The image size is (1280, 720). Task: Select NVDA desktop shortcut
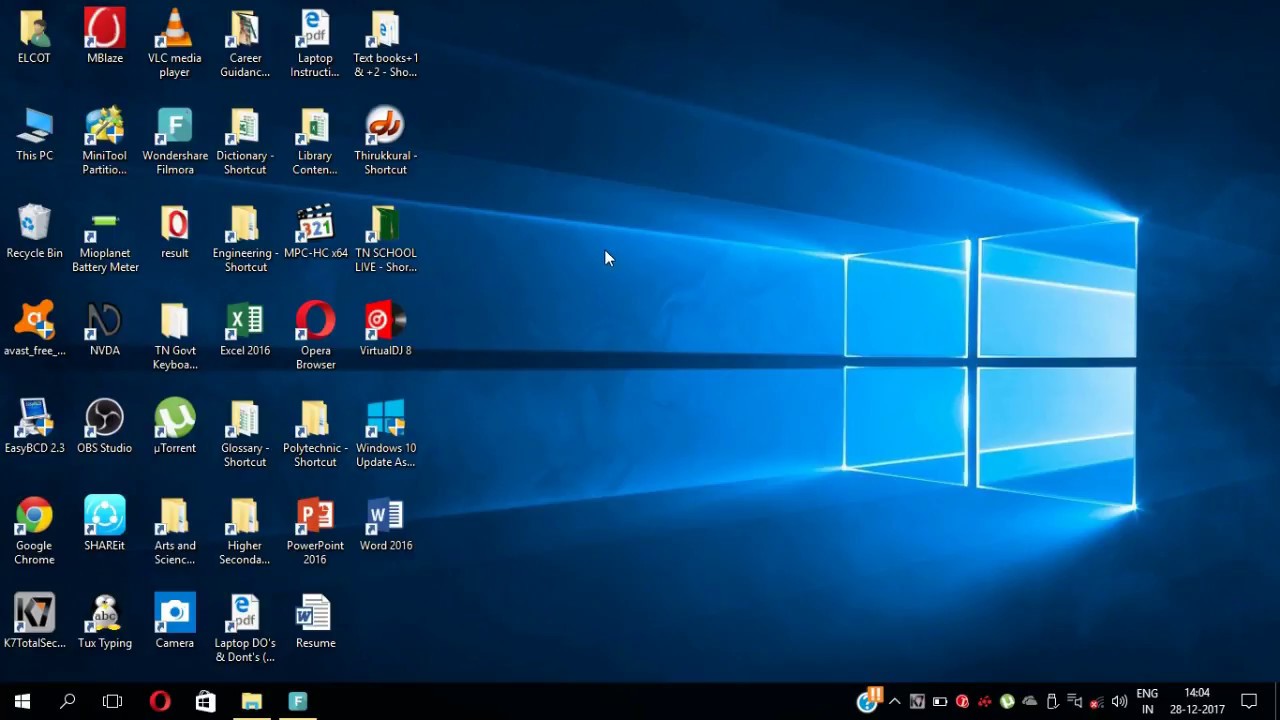coord(105,329)
